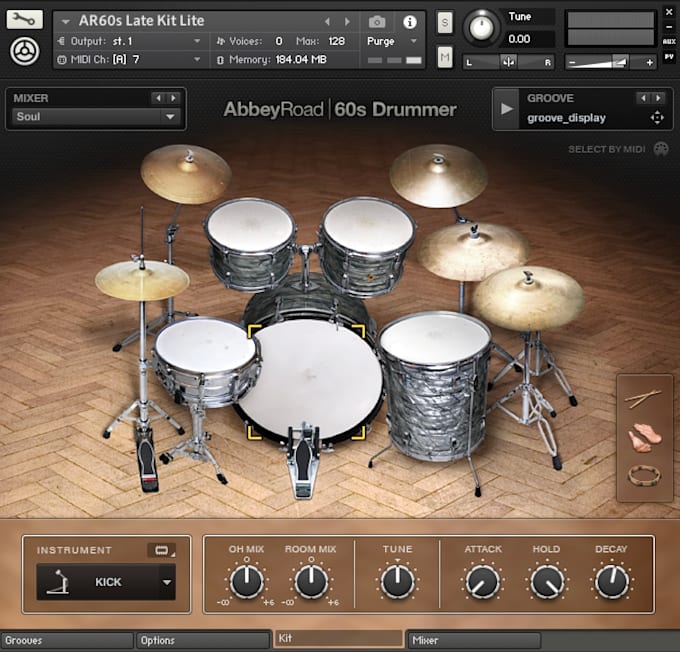The width and height of the screenshot is (680, 652).
Task: Switch to the Grooves tab
Action: click(x=67, y=640)
